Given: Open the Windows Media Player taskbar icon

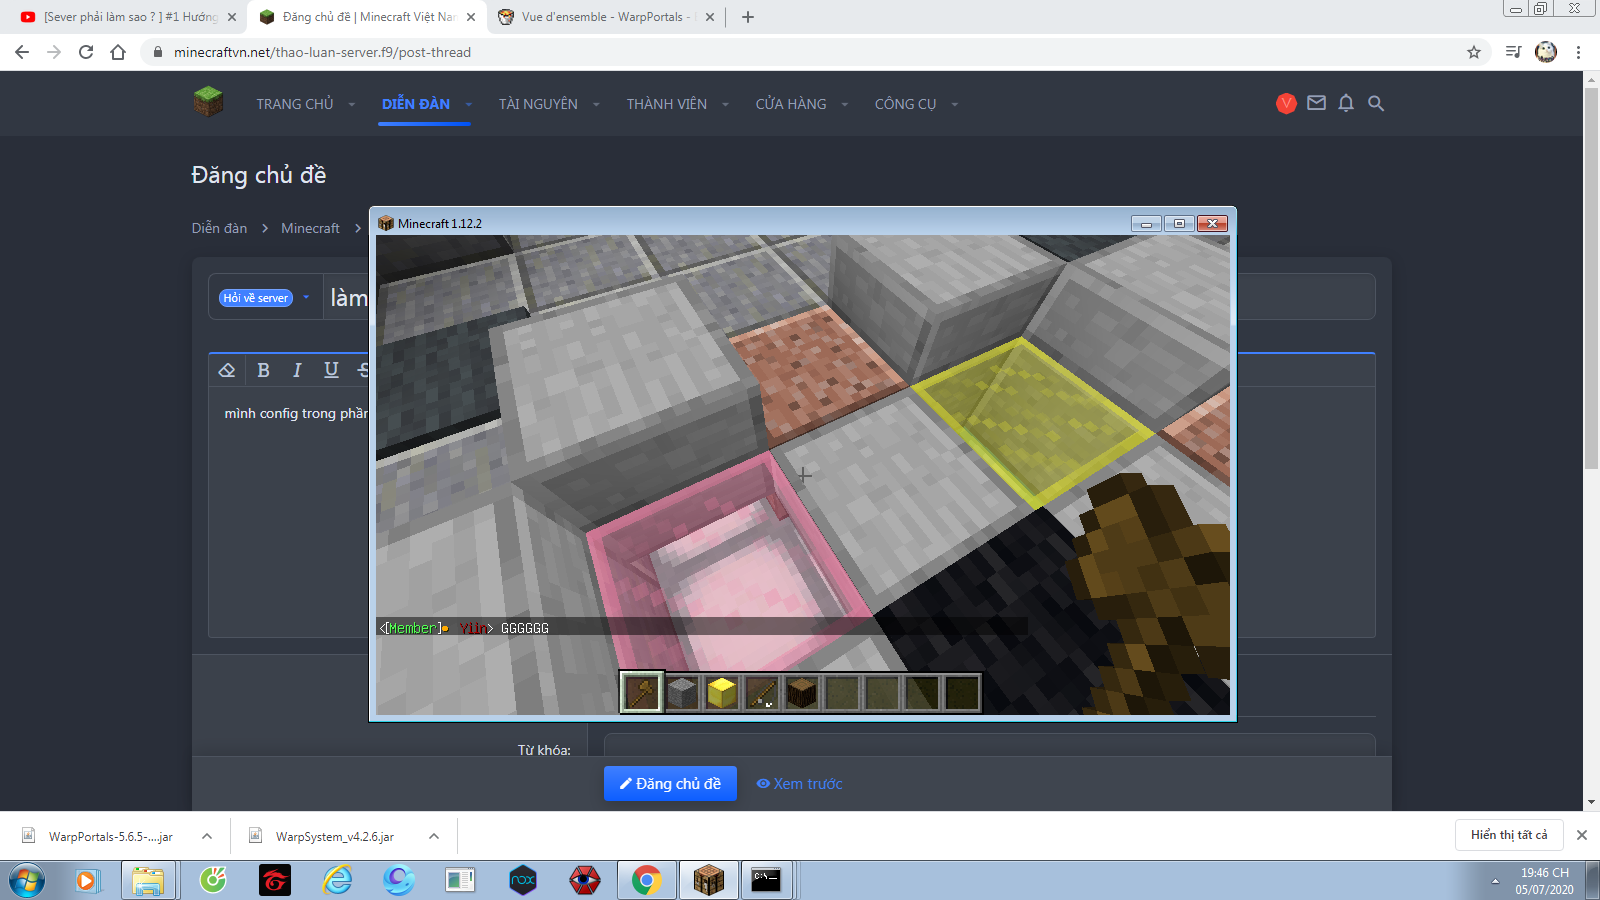Looking at the screenshot, I should coord(87,880).
